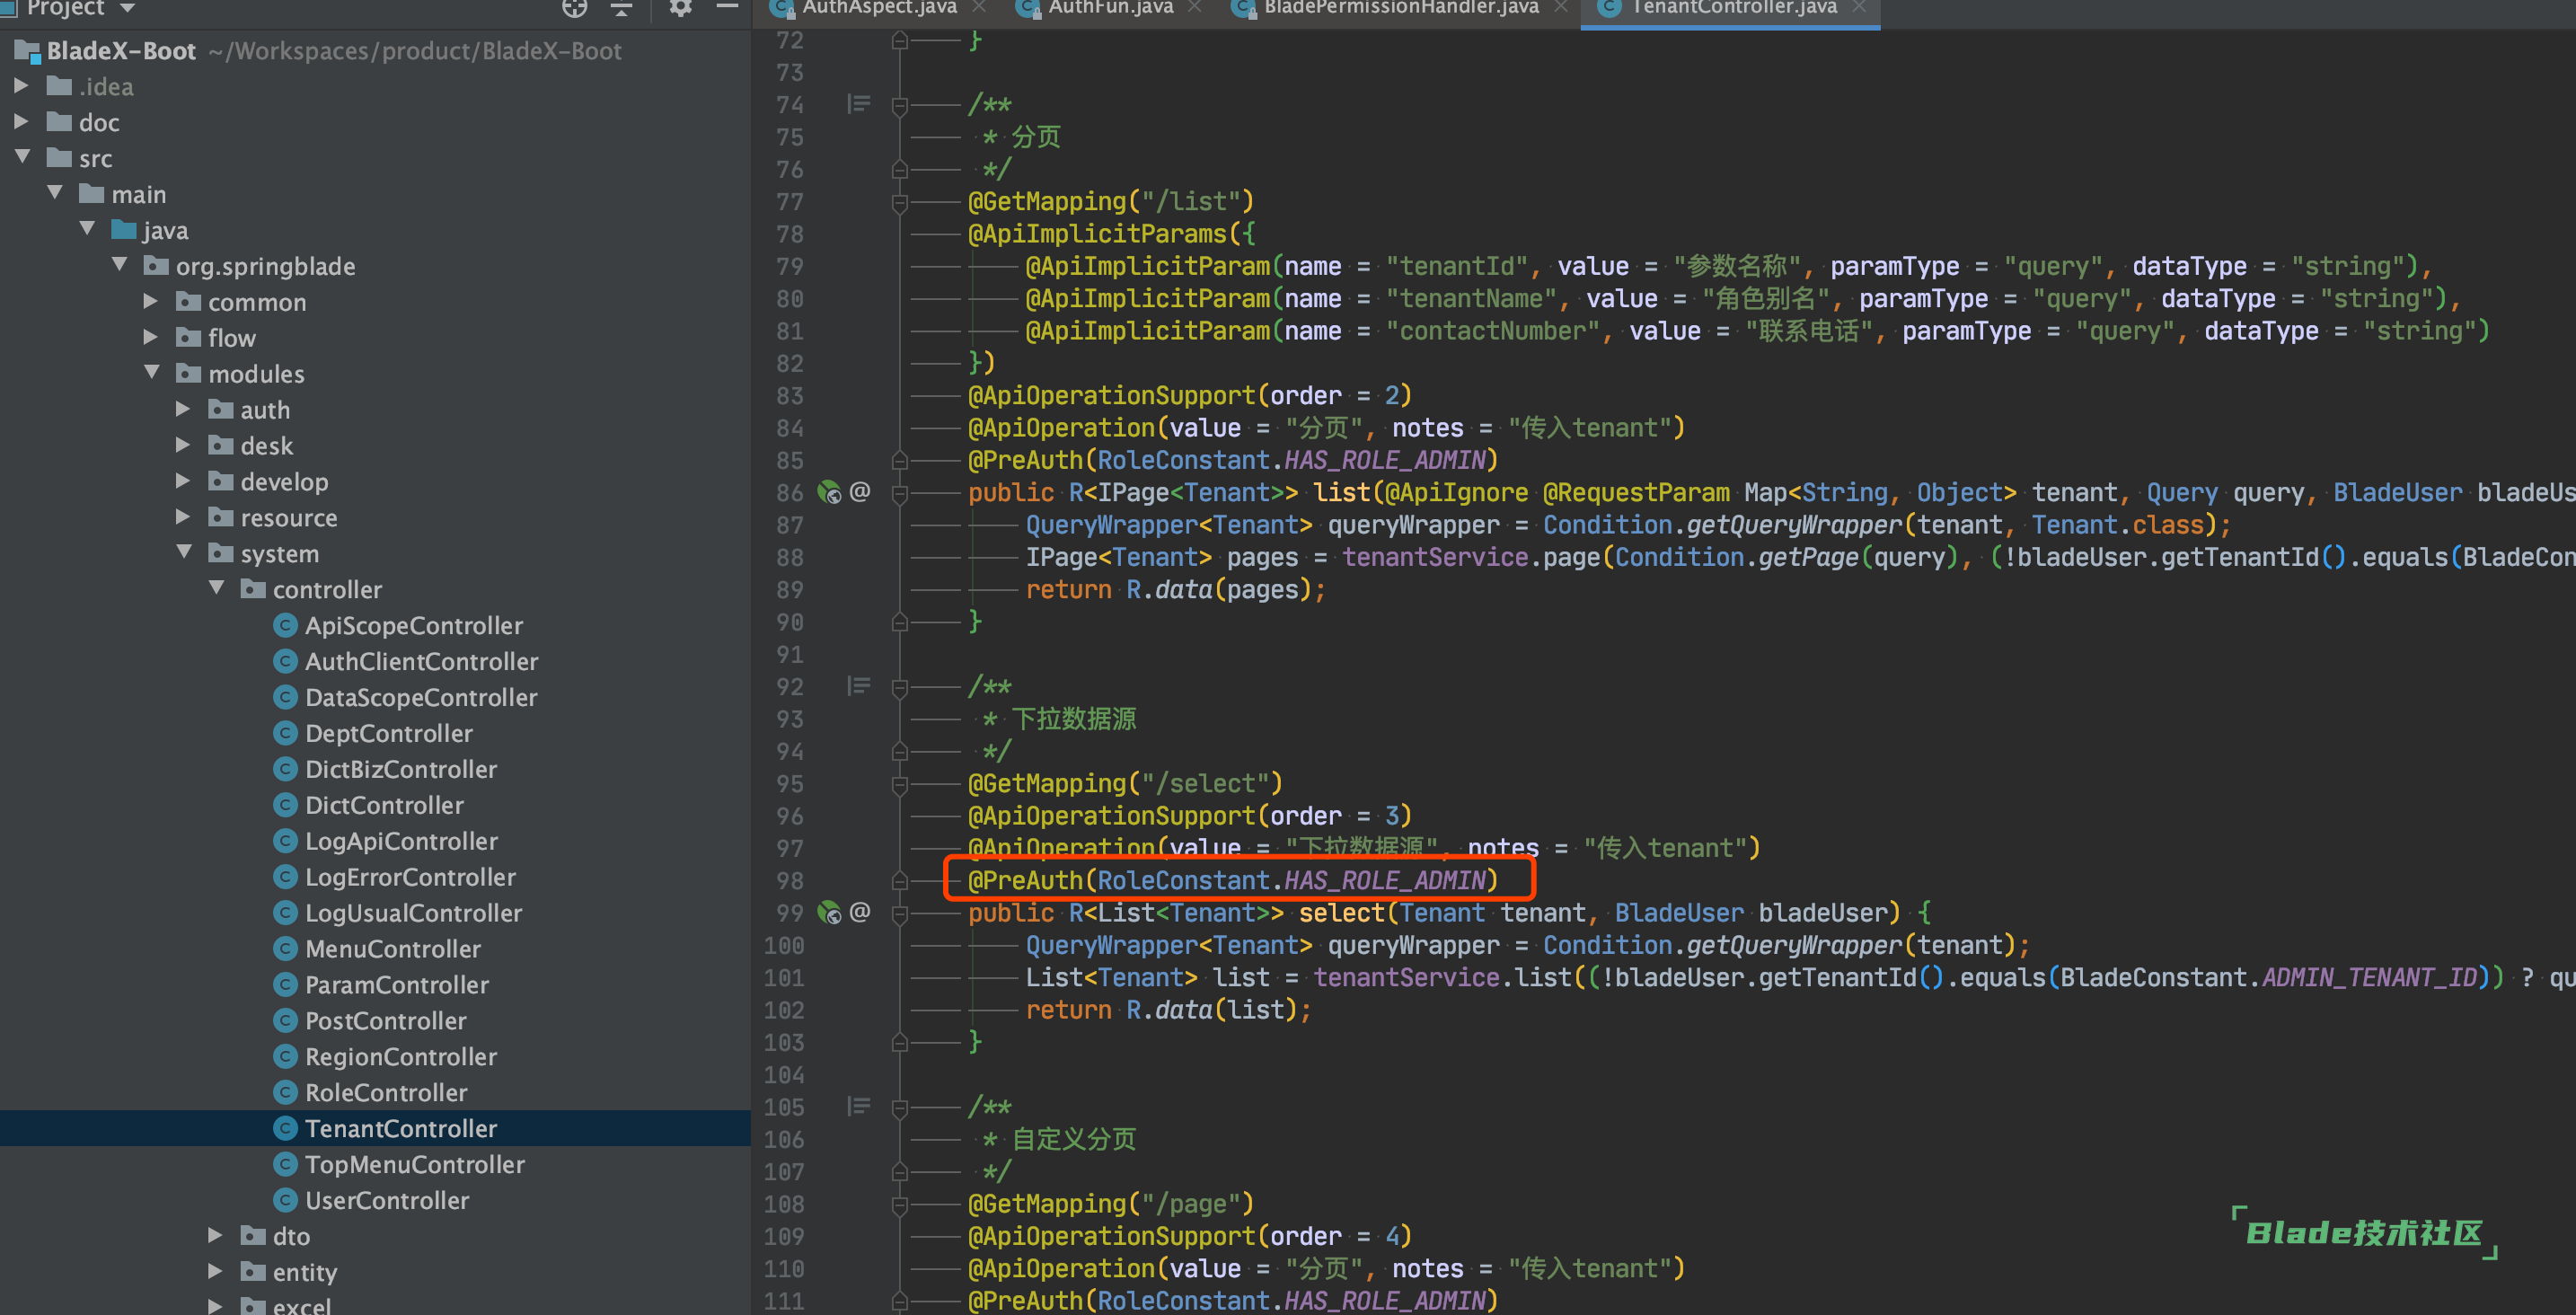Image resolution: width=2576 pixels, height=1315 pixels.
Task: Click the DictController class icon
Action: tap(285, 805)
